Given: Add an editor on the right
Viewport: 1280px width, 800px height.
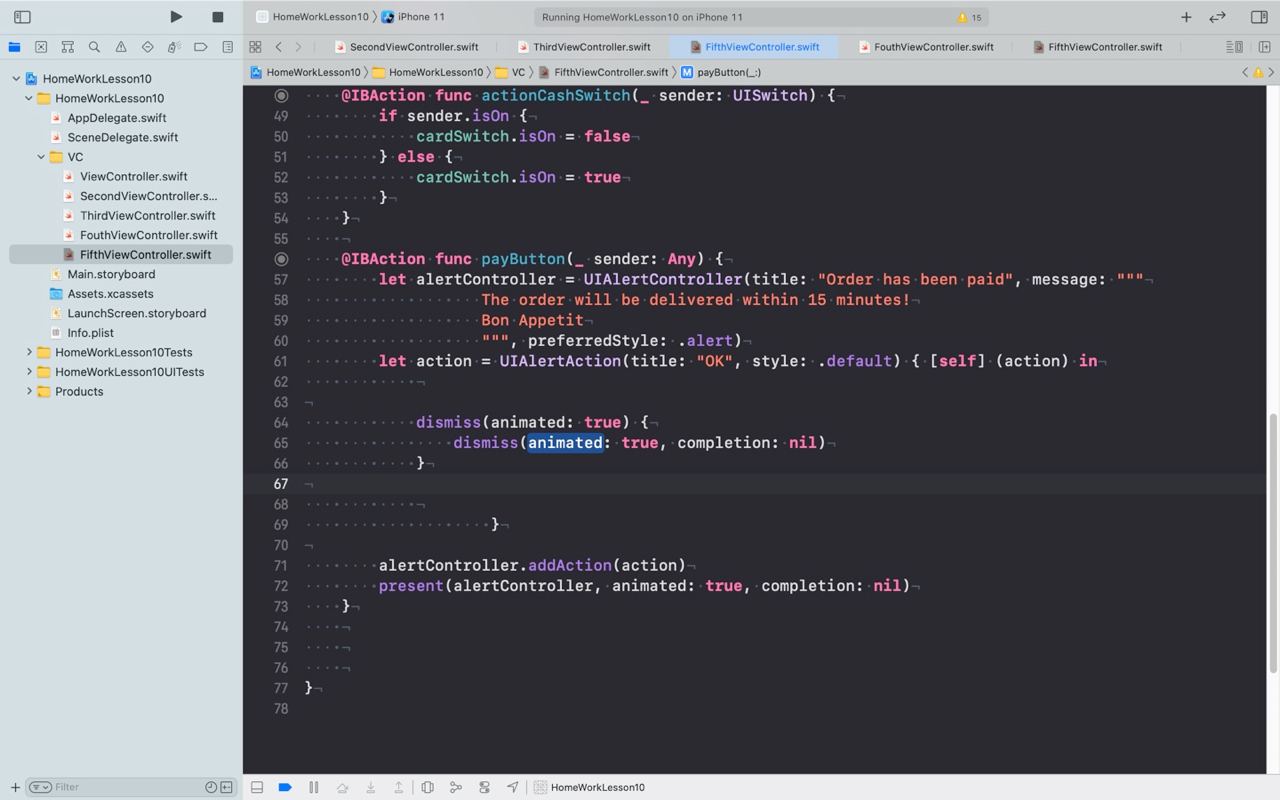Looking at the screenshot, I should click(x=1264, y=47).
